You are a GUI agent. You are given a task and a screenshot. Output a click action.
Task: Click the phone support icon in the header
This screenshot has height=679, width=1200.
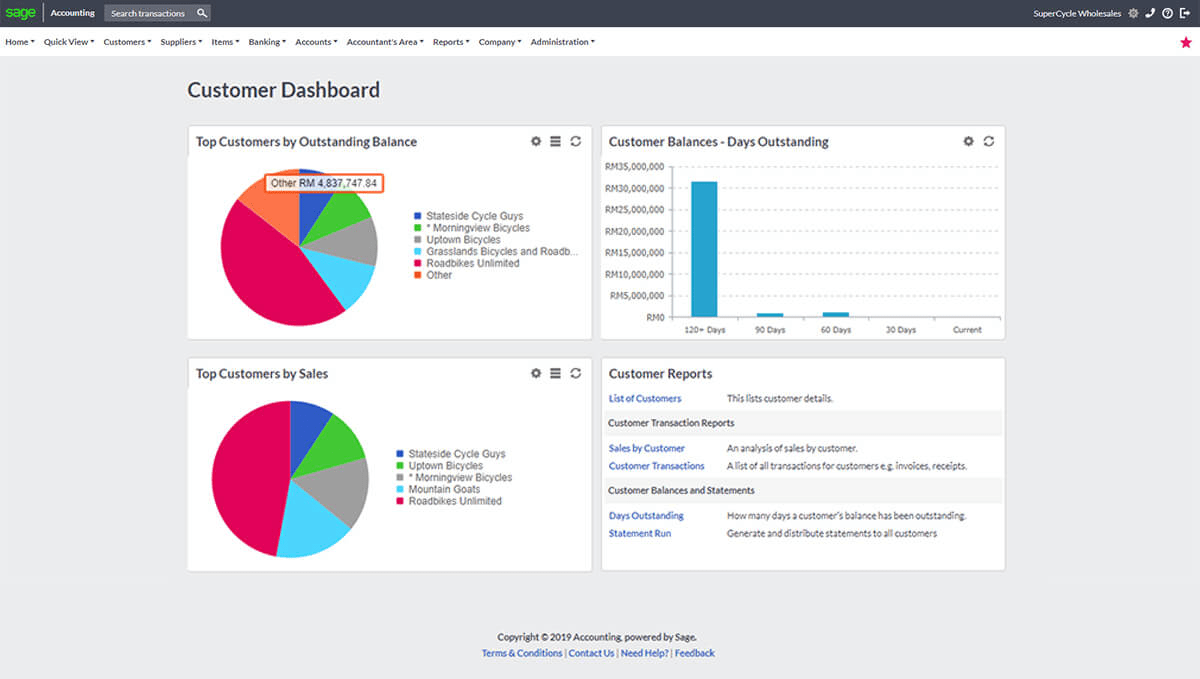point(1148,14)
